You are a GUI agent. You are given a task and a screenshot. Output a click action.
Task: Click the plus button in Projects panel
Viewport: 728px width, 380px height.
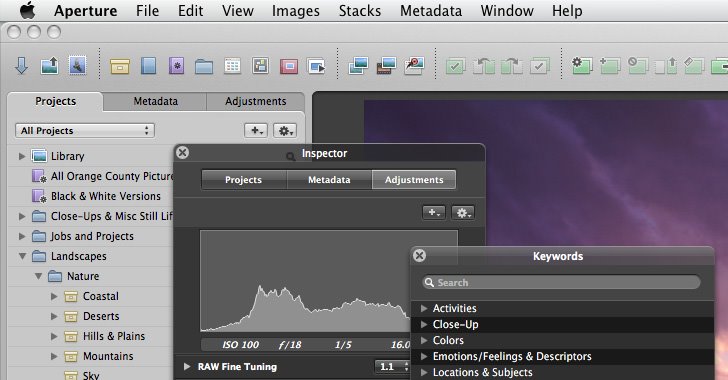256,131
